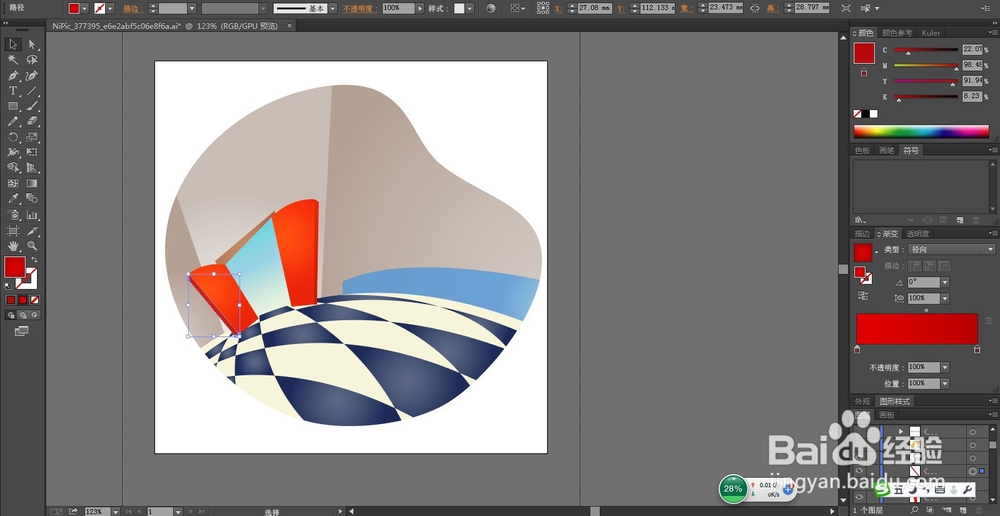Click the large red fill swatch in toolbox
Image resolution: width=1000 pixels, height=516 pixels.
point(15,267)
